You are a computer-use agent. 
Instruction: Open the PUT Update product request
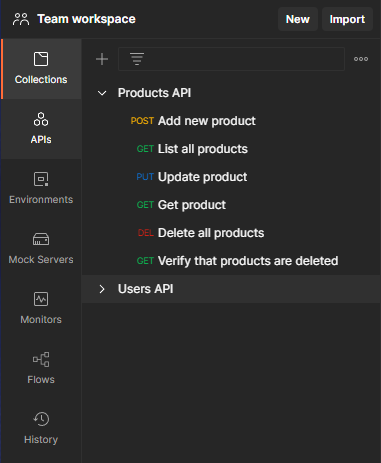(x=231, y=177)
